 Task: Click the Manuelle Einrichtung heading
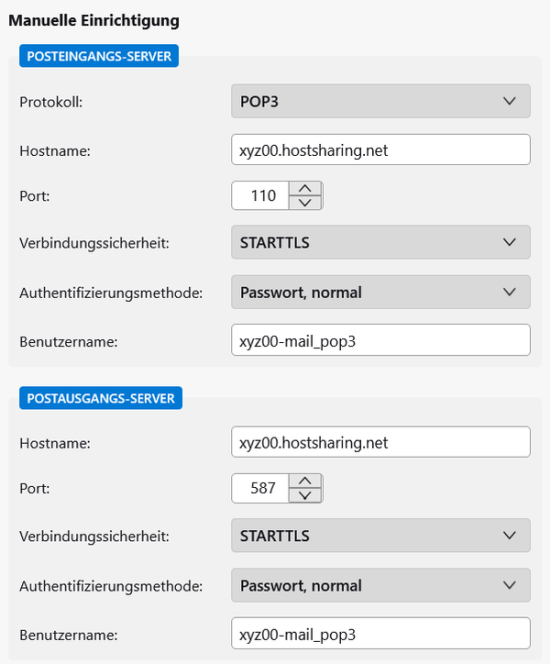[x=94, y=21]
